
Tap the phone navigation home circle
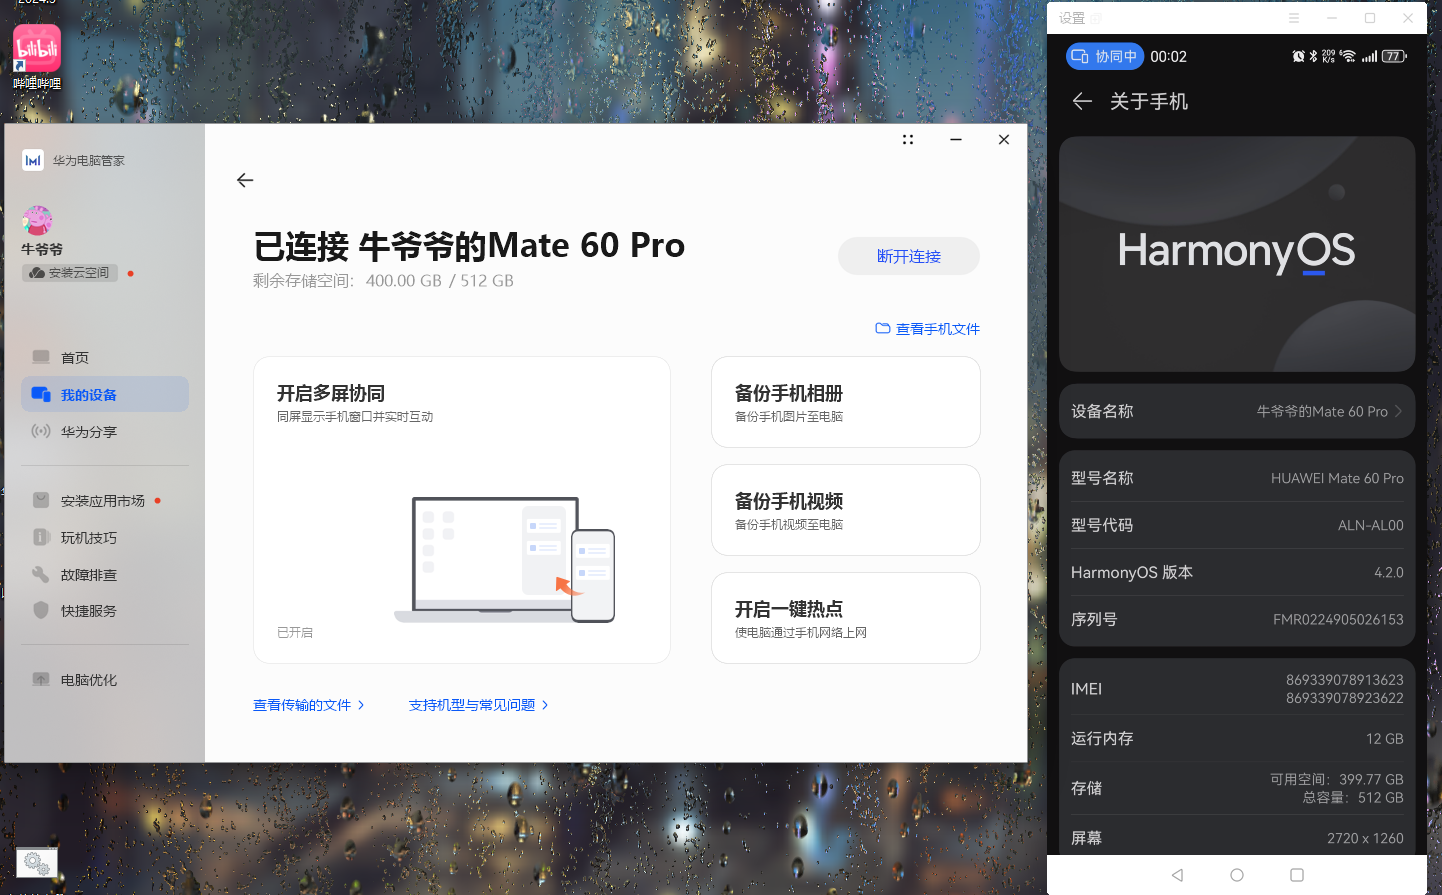pos(1237,875)
